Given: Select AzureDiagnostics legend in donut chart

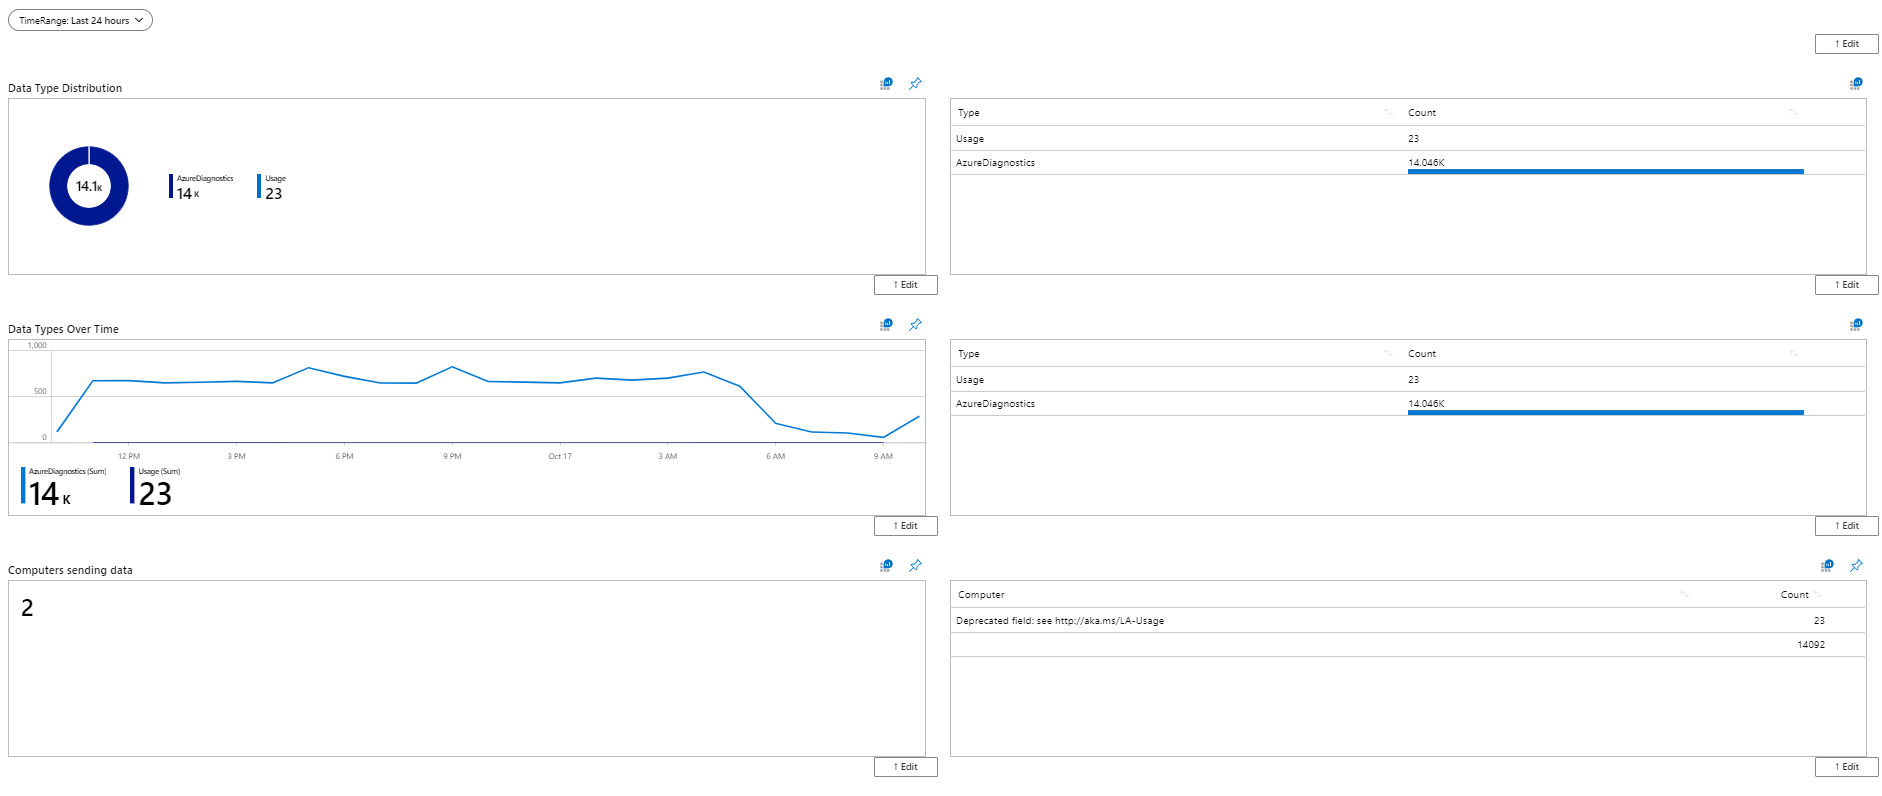Looking at the screenshot, I should pyautogui.click(x=203, y=187).
